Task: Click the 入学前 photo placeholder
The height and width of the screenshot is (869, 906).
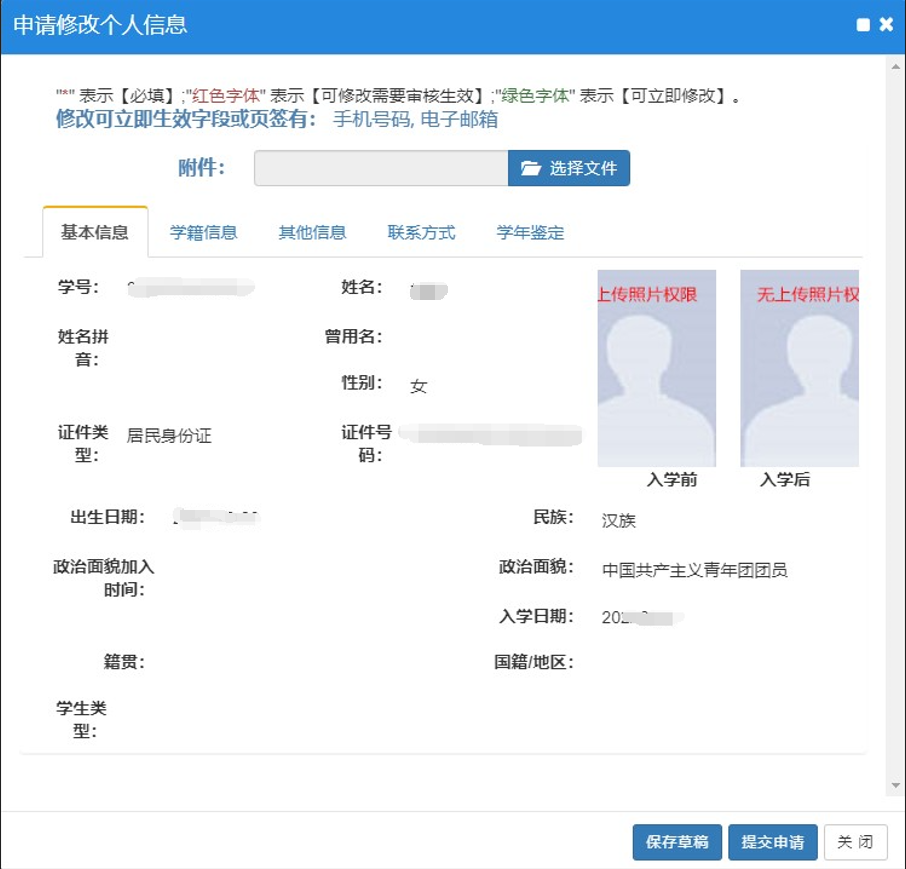Action: coord(657,368)
